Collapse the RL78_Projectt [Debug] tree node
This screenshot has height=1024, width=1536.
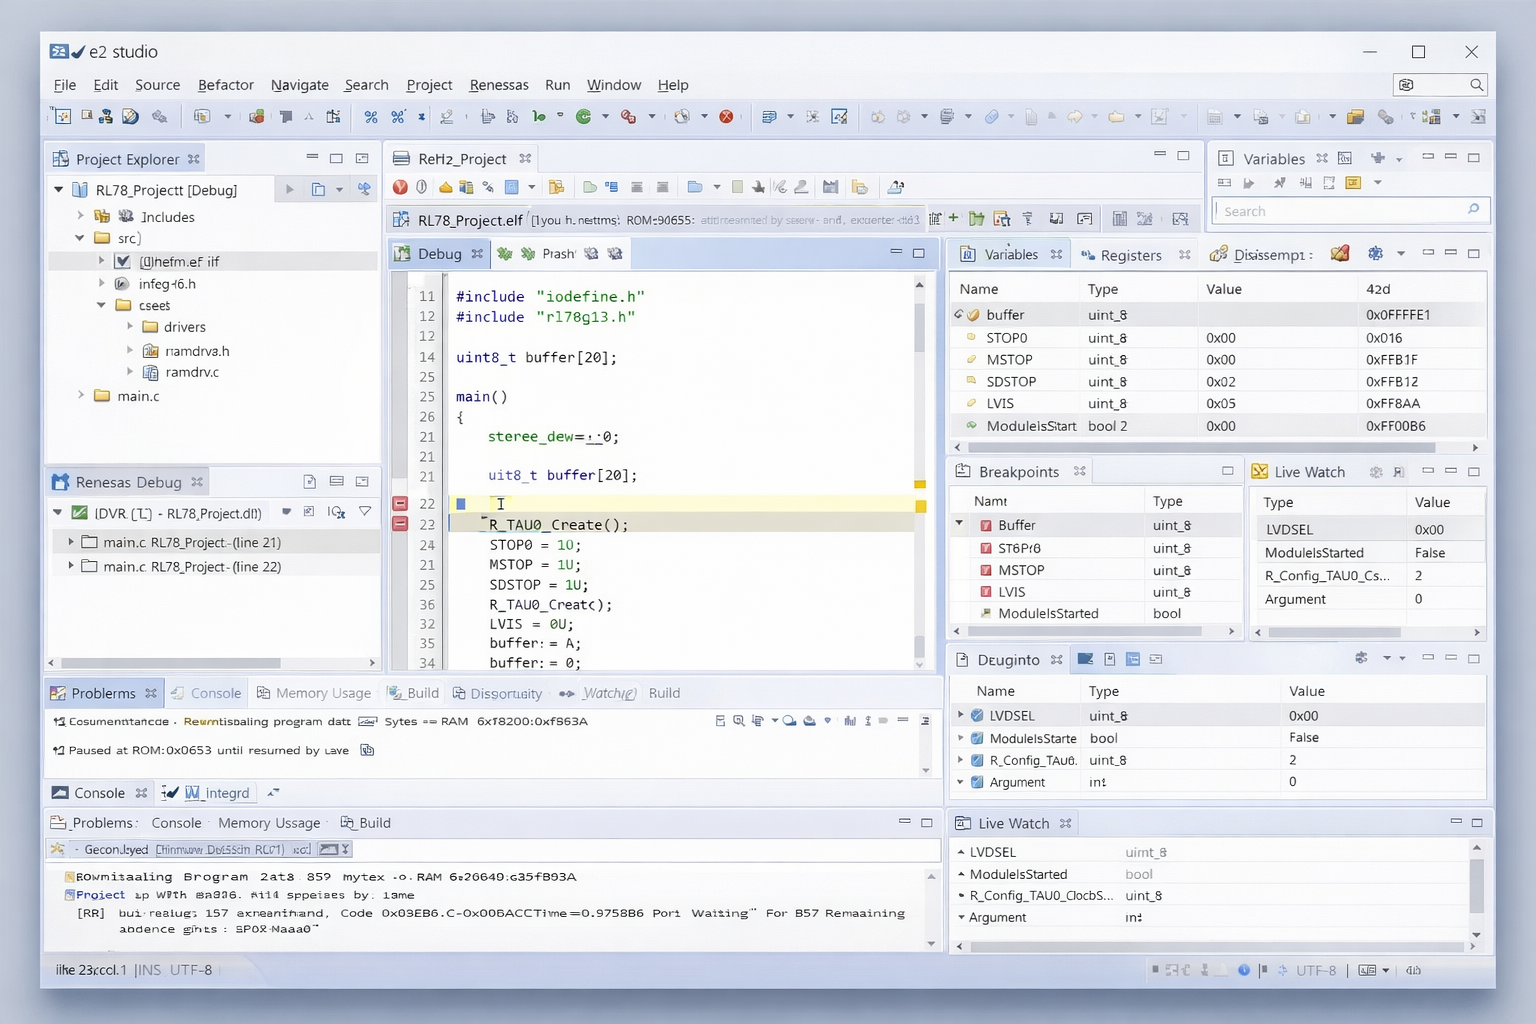pyautogui.click(x=59, y=190)
